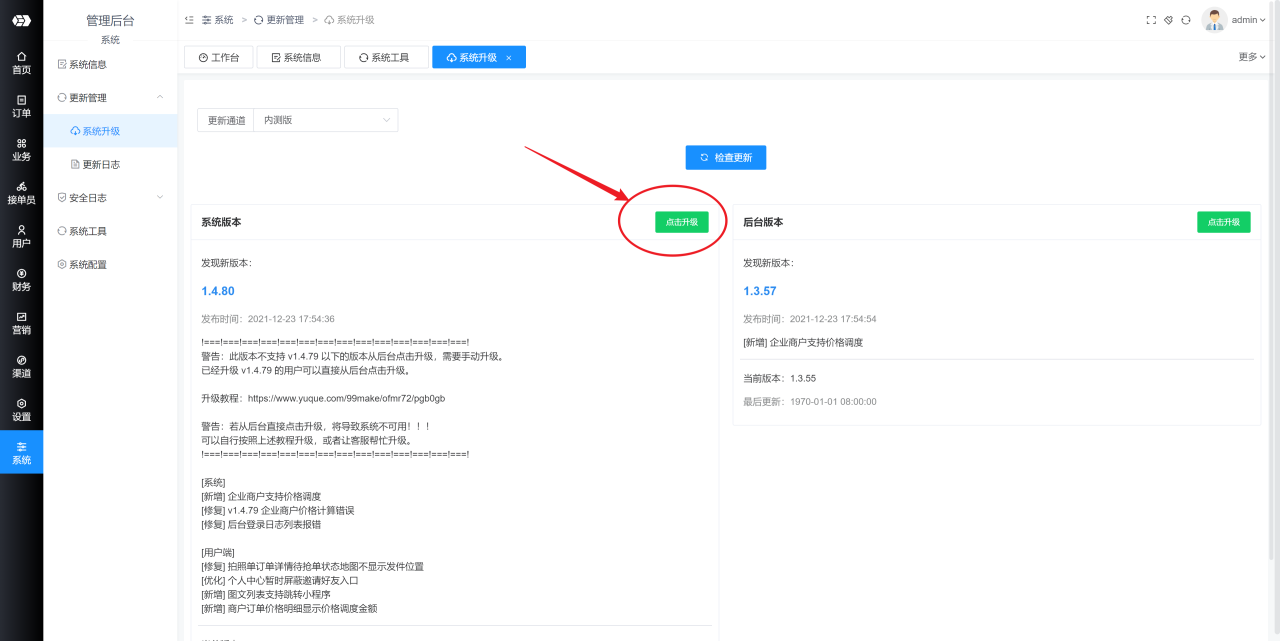1280x641 pixels.
Task: Click the admin user avatar
Action: [1214, 20]
